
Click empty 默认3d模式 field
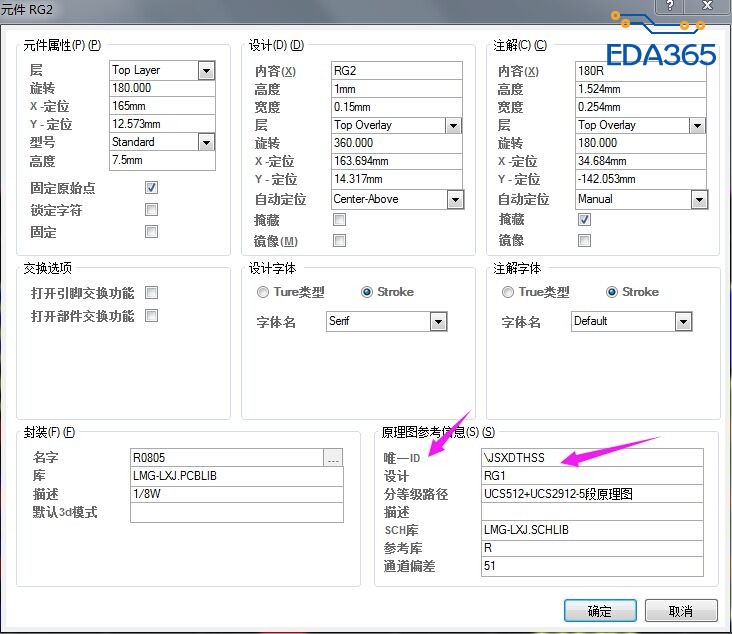tap(237, 513)
